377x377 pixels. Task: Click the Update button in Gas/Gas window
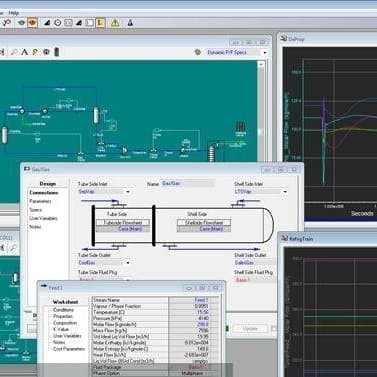(x=250, y=328)
